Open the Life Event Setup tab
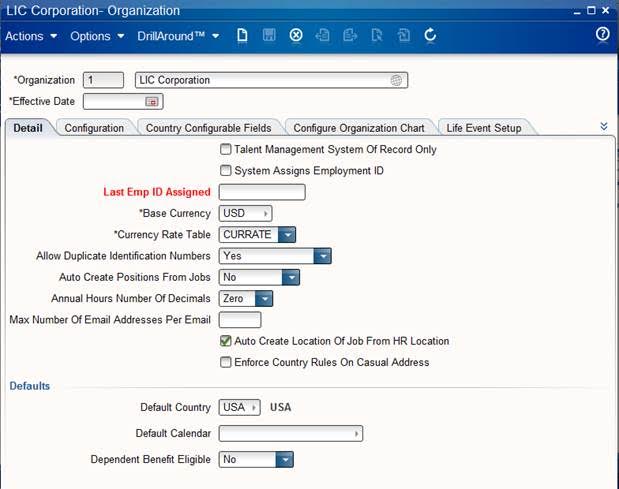Image resolution: width=619 pixels, height=489 pixels. (484, 128)
